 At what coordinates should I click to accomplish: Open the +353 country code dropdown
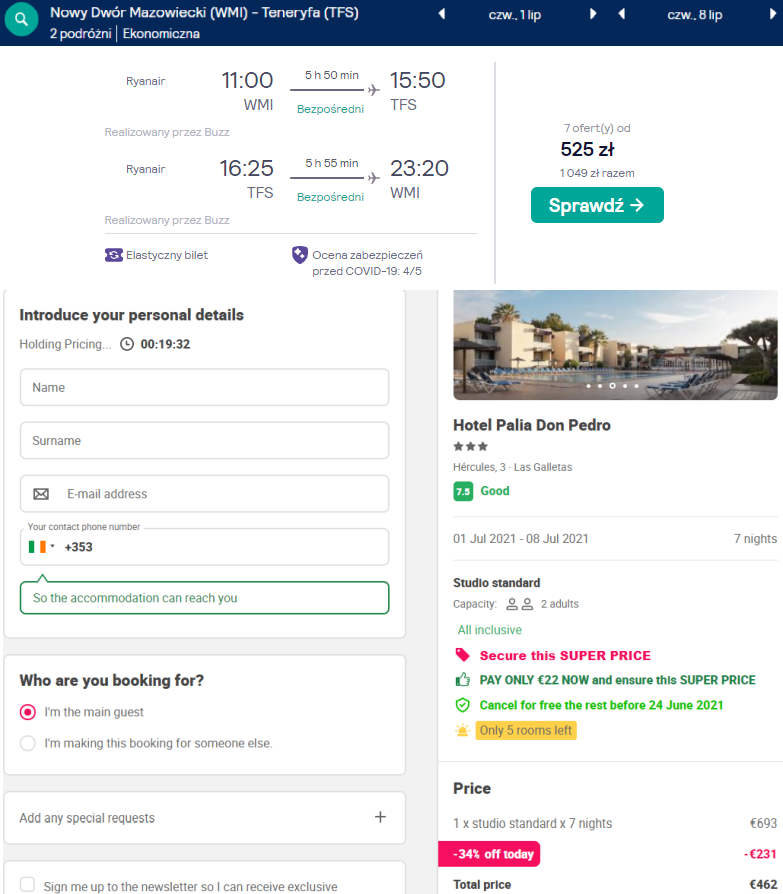pos(42,547)
